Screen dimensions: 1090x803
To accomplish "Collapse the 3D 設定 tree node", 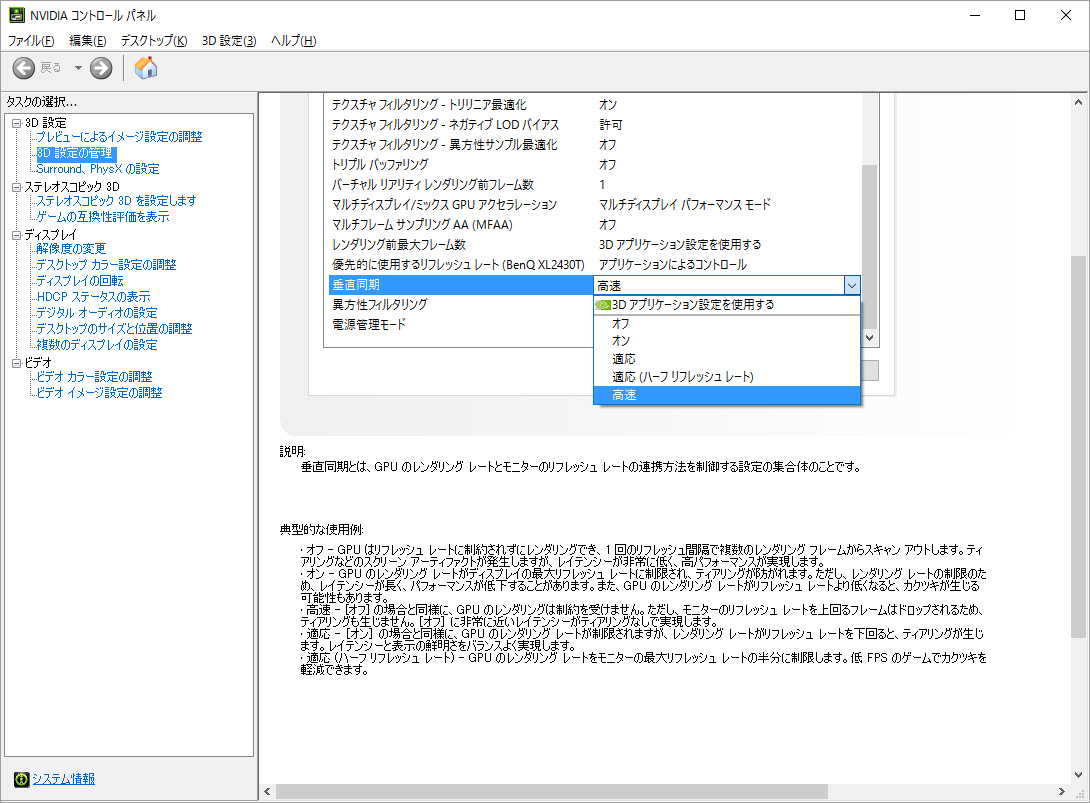I will pos(17,123).
